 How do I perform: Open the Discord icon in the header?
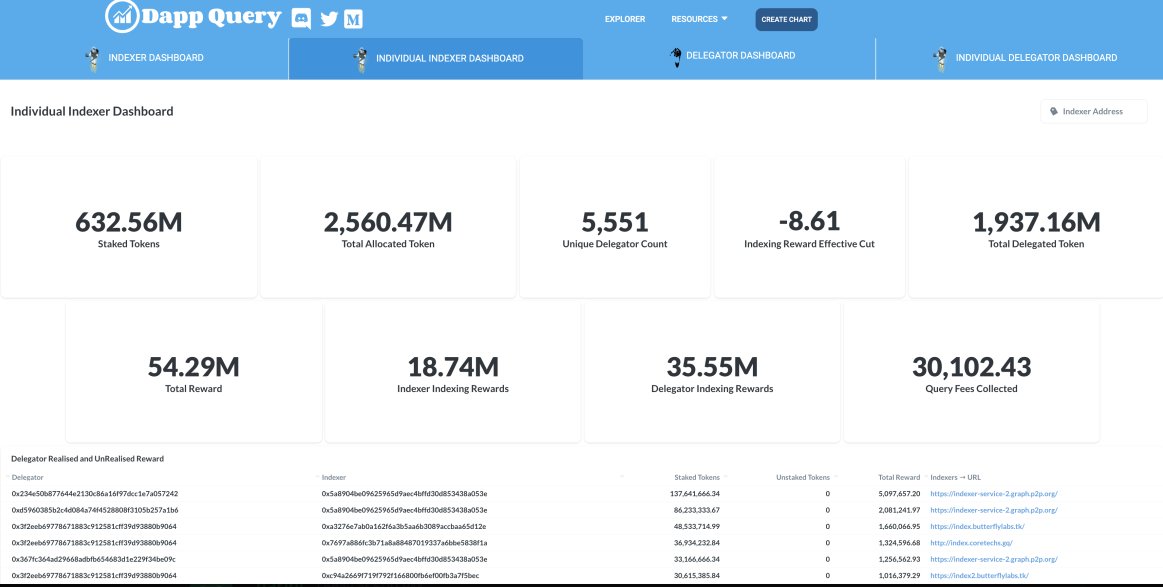tap(301, 18)
